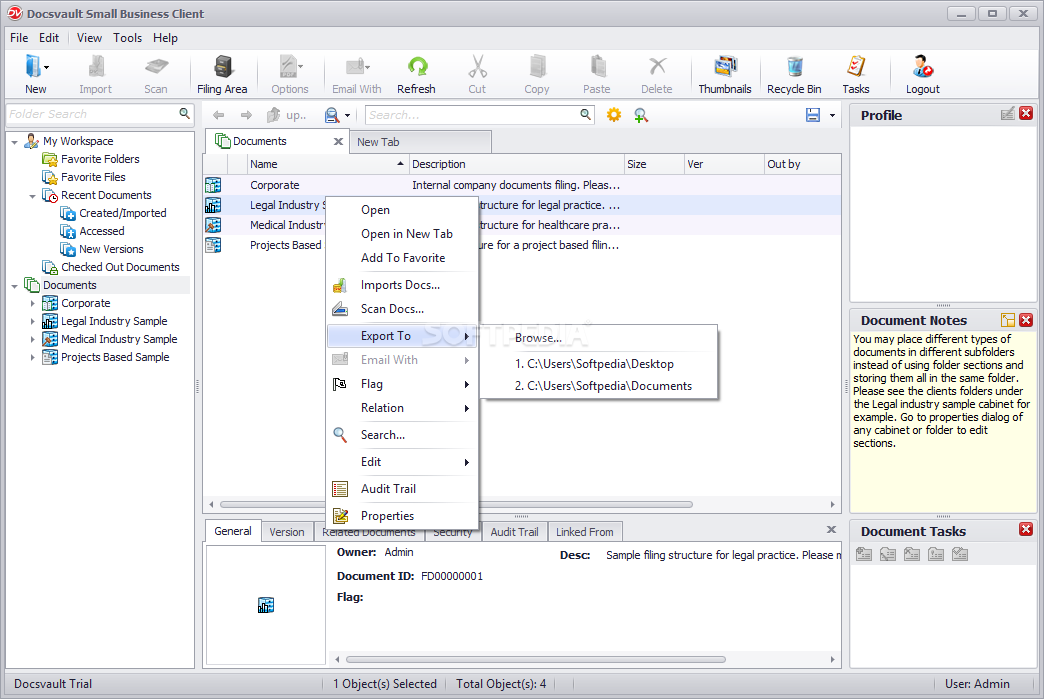
Task: Click the Paste toolbar icon
Action: (597, 67)
